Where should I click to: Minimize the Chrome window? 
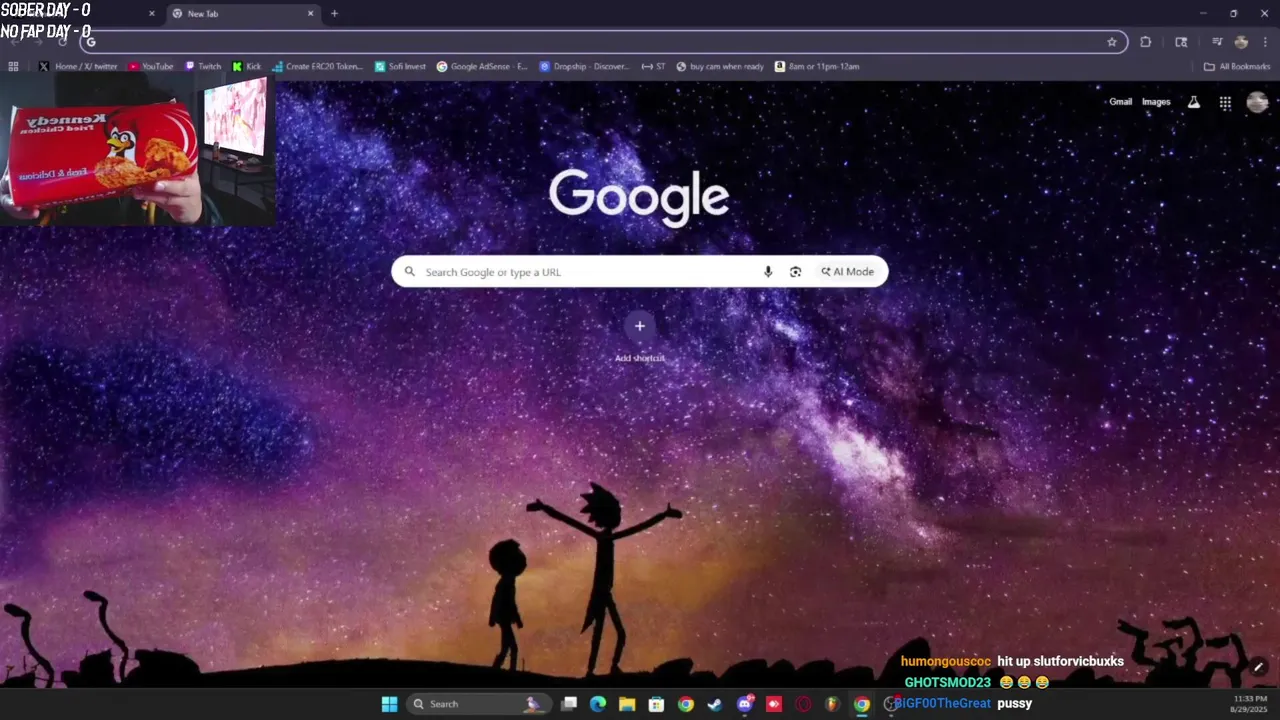(x=1203, y=14)
